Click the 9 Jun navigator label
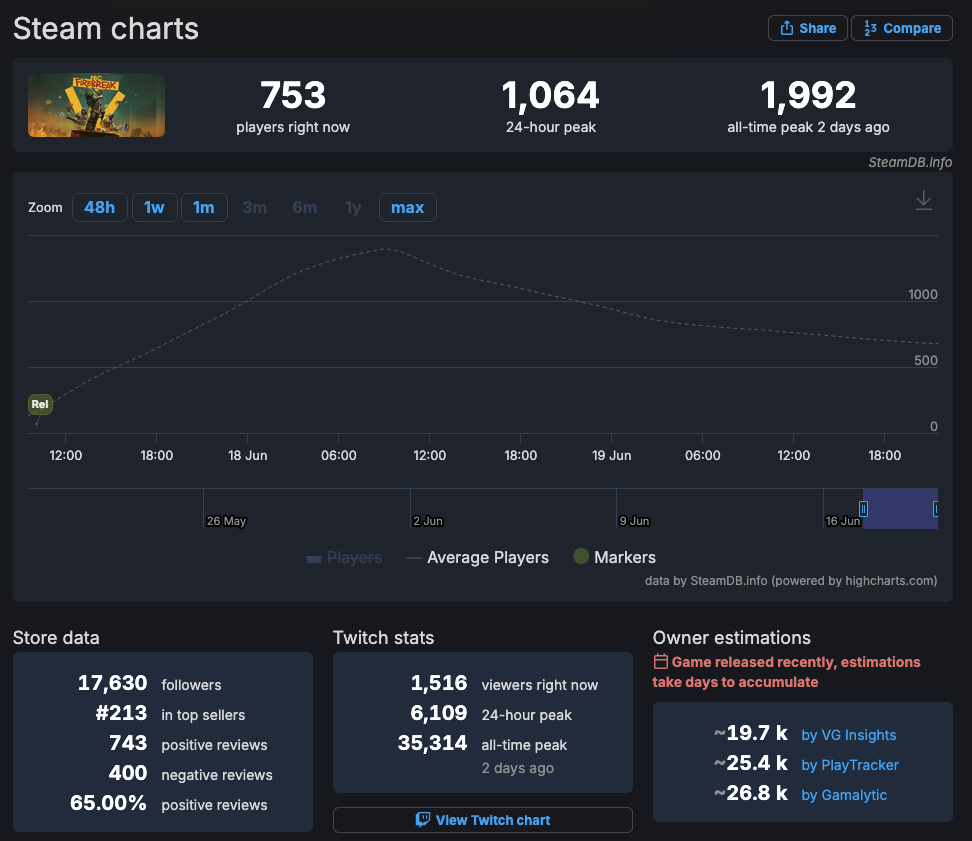 tap(635, 521)
